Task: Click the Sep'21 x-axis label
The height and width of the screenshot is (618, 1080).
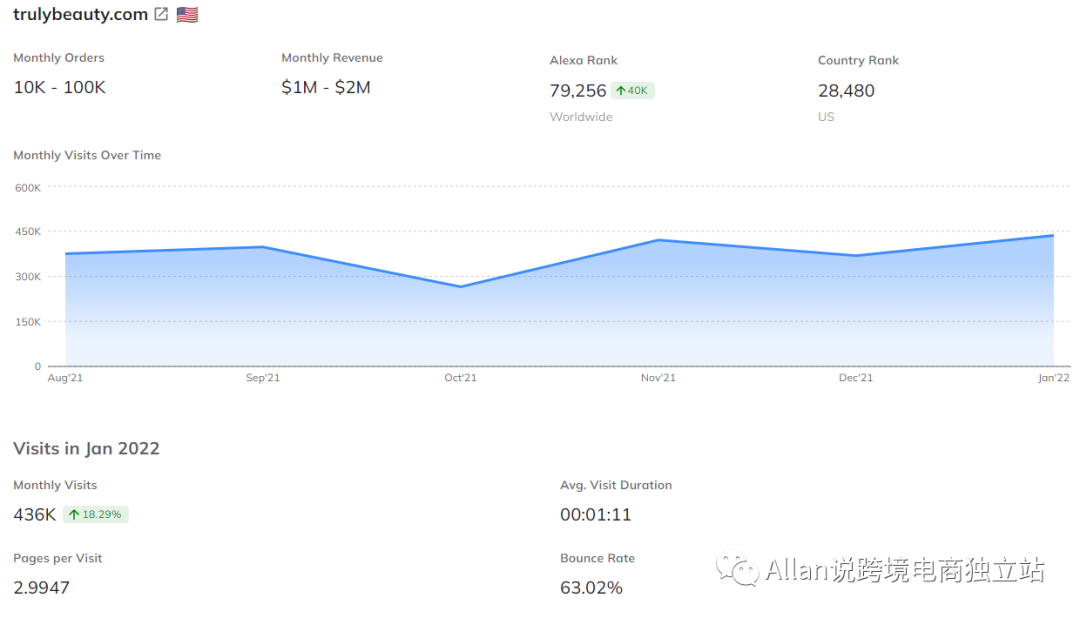Action: click(x=262, y=378)
